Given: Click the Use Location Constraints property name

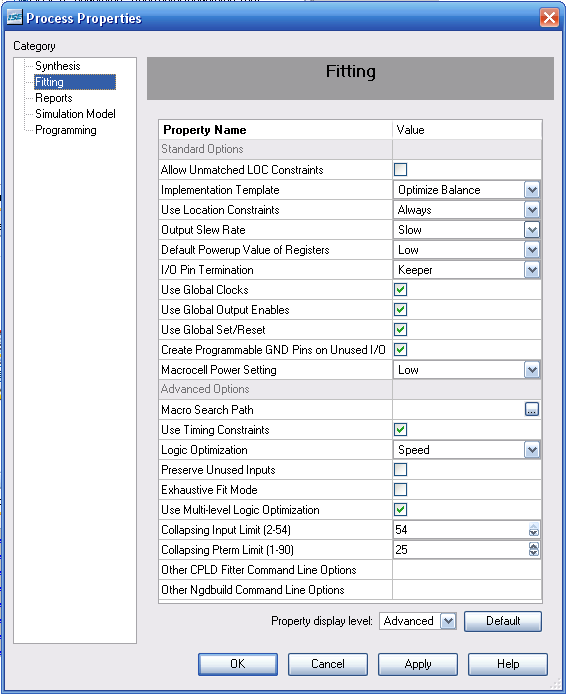Looking at the screenshot, I should tap(220, 210).
